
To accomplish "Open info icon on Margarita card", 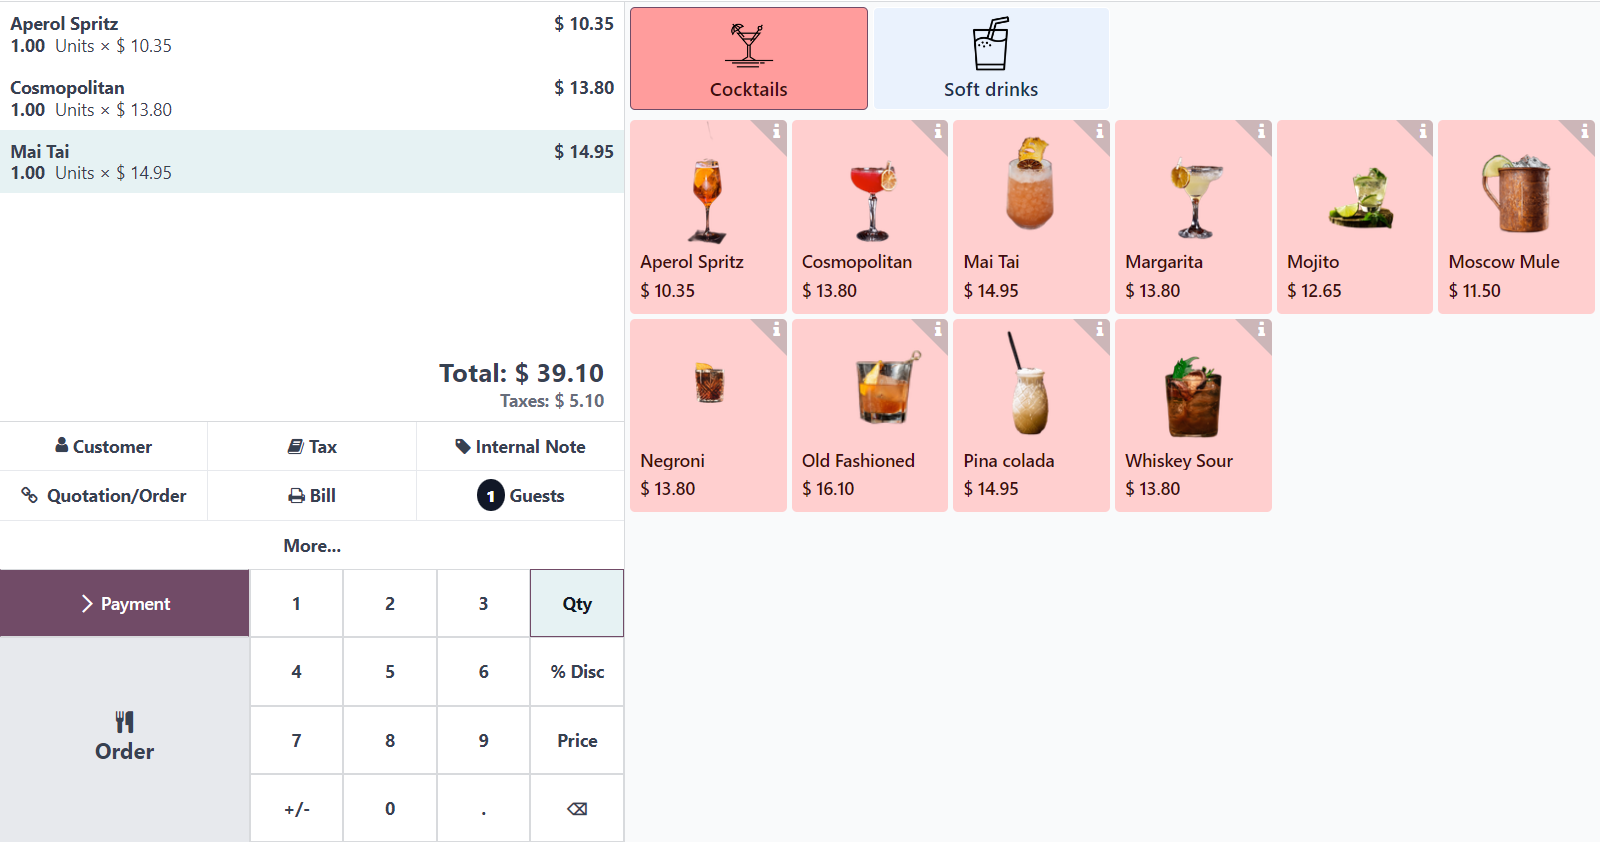I will [1261, 131].
